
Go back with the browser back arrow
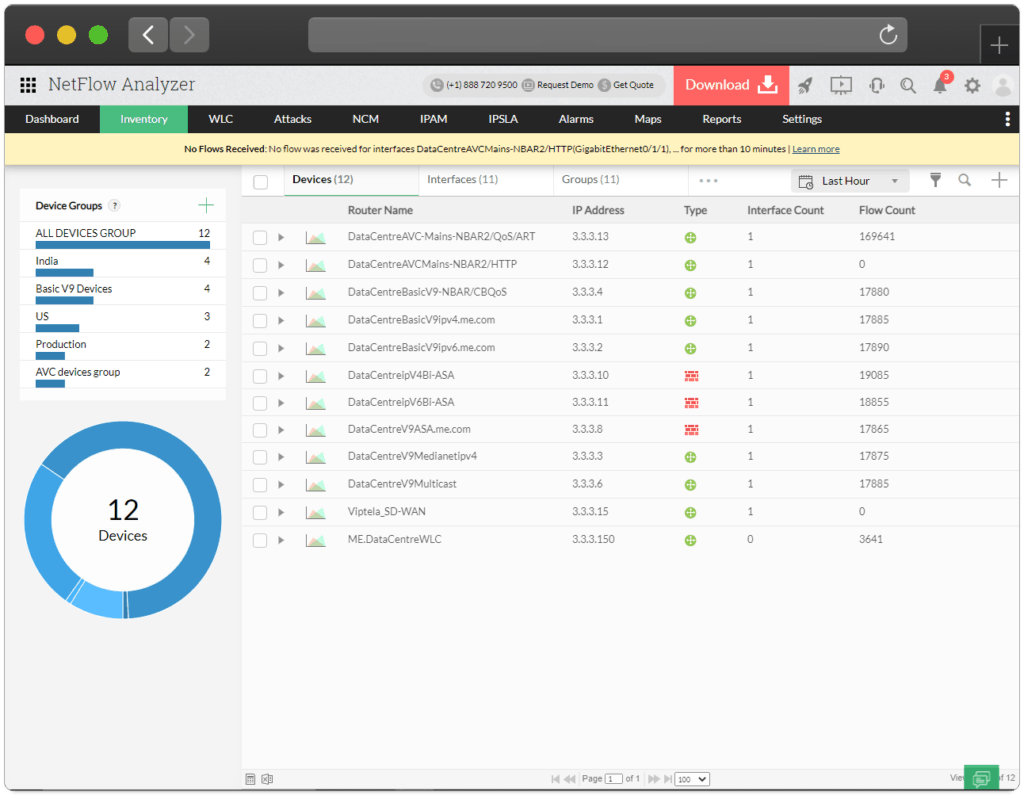click(148, 35)
